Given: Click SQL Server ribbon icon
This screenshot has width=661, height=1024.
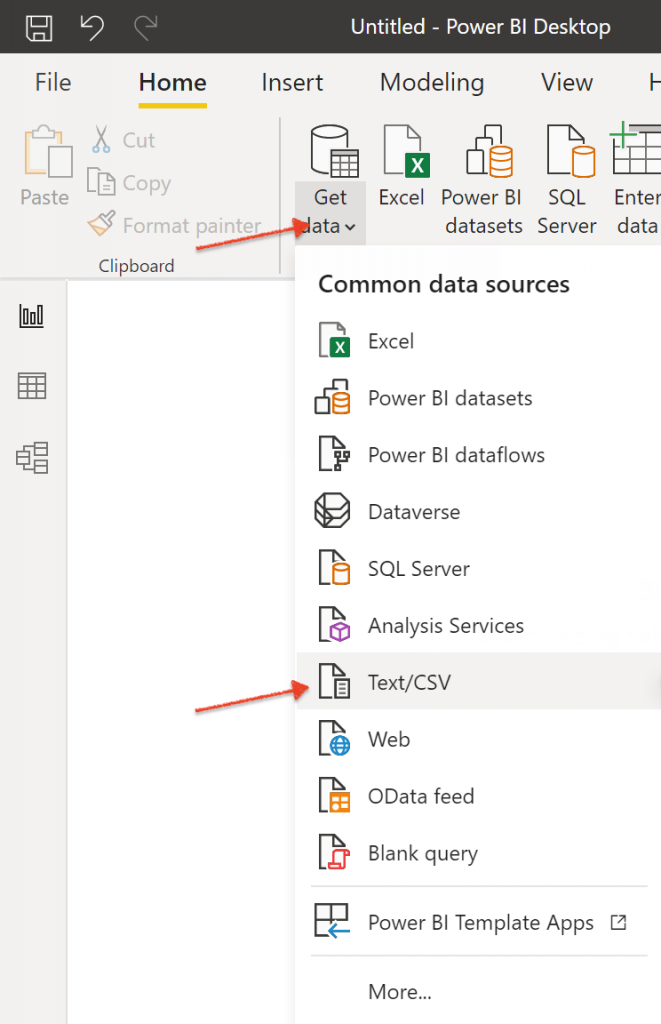Looking at the screenshot, I should pyautogui.click(x=567, y=152).
